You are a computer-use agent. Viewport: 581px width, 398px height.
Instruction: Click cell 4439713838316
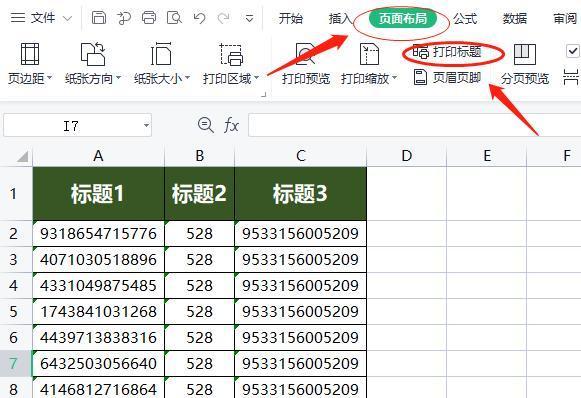pos(98,337)
